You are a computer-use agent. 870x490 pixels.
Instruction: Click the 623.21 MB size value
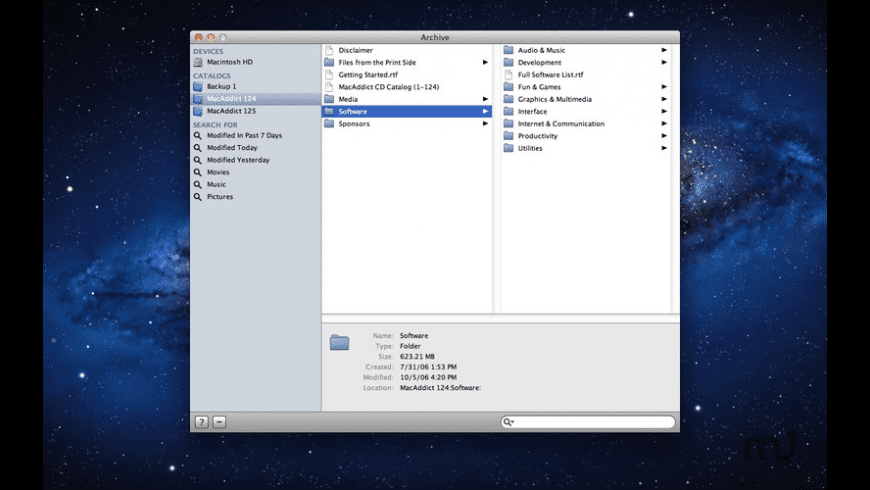(417, 356)
